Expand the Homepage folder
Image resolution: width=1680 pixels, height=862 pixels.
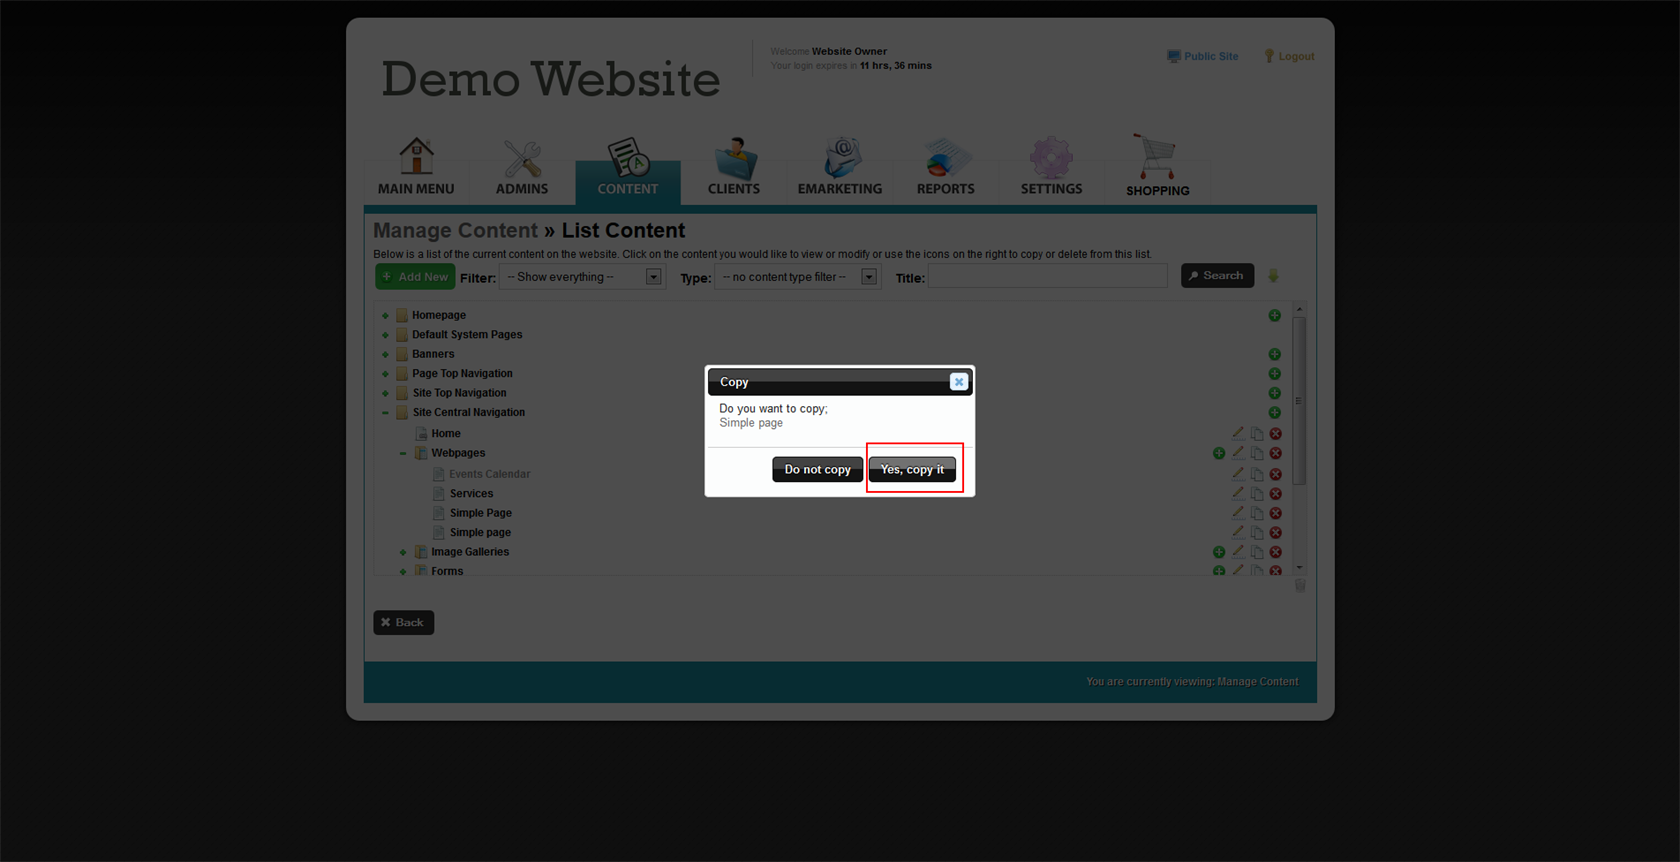click(385, 315)
